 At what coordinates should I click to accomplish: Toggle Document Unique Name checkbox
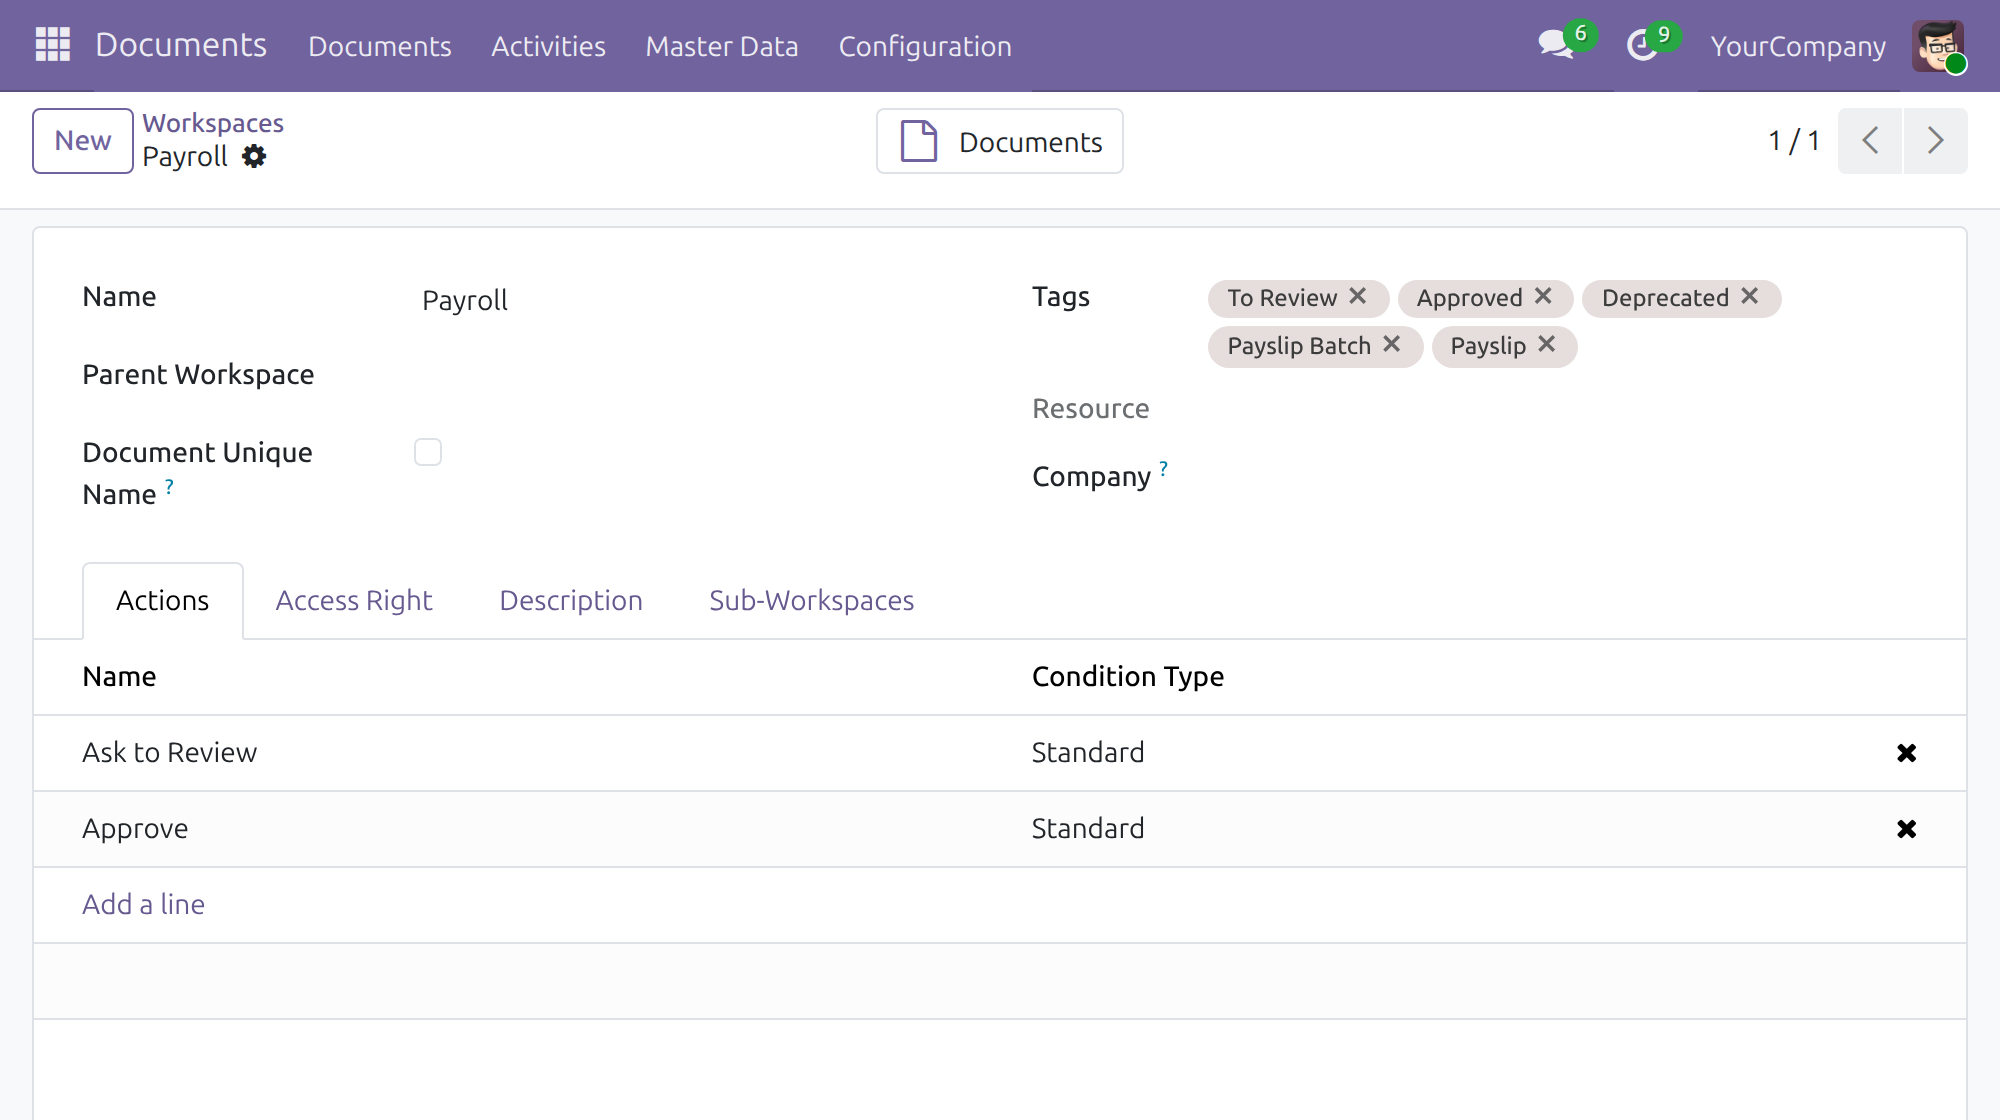428,452
